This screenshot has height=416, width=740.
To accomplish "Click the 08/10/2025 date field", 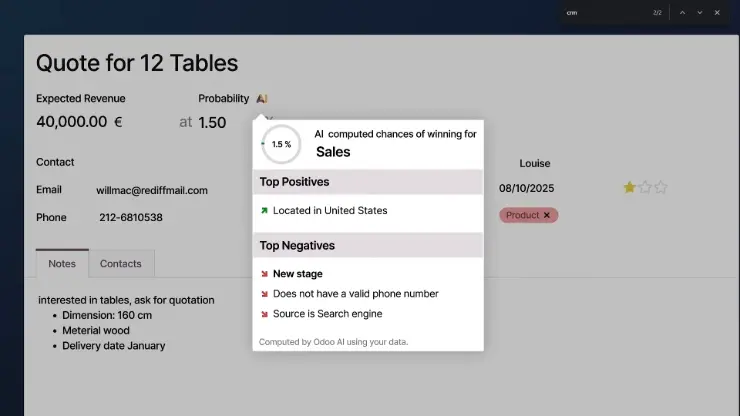I will [x=526, y=188].
